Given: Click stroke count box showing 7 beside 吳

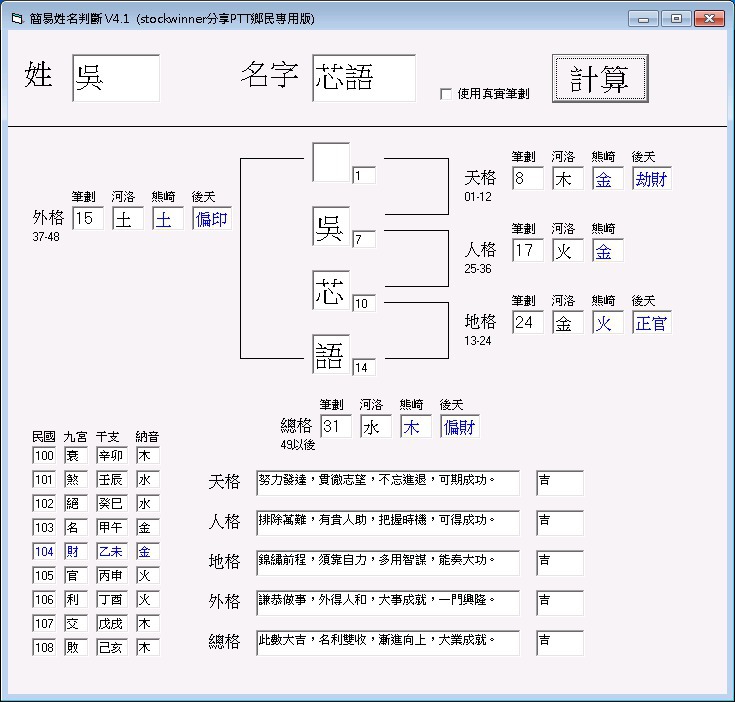Looking at the screenshot, I should (364, 239).
